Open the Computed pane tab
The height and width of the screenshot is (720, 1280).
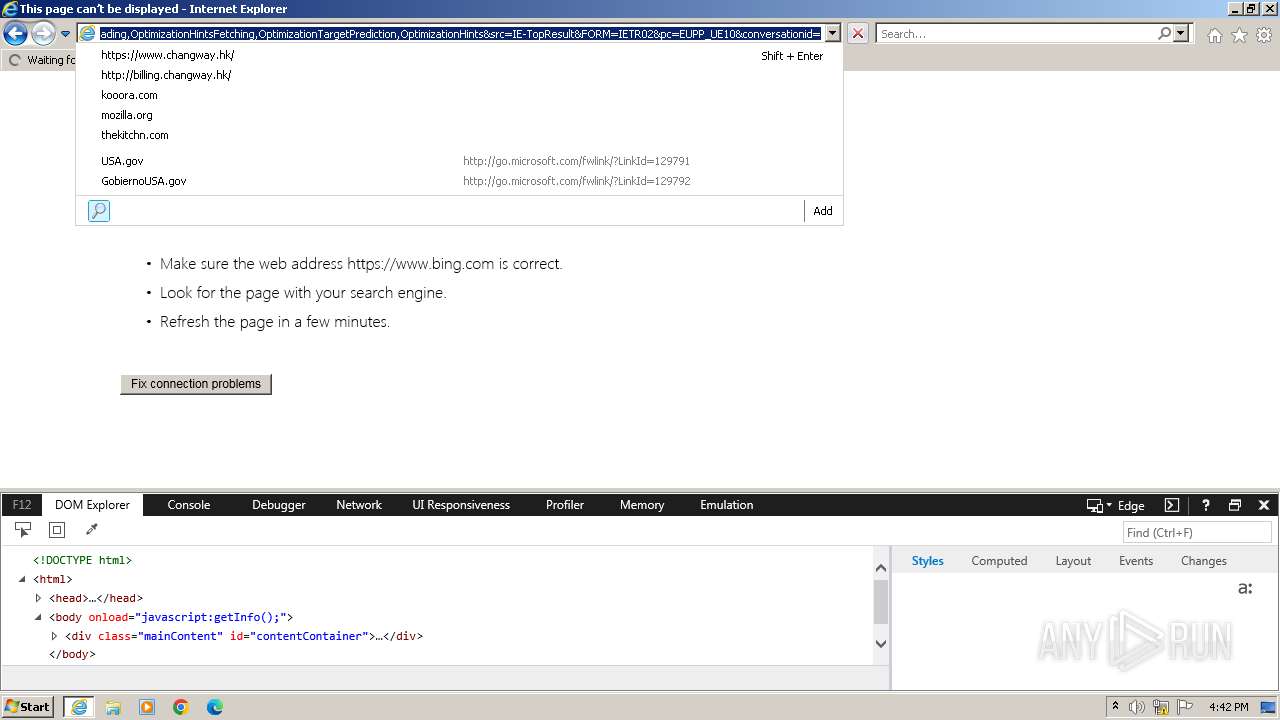[x=999, y=561]
